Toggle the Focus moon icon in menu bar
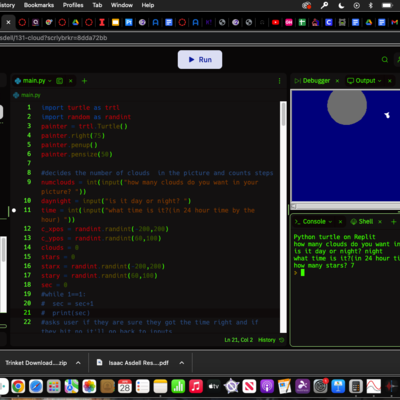400x400 pixels. pos(341,5)
